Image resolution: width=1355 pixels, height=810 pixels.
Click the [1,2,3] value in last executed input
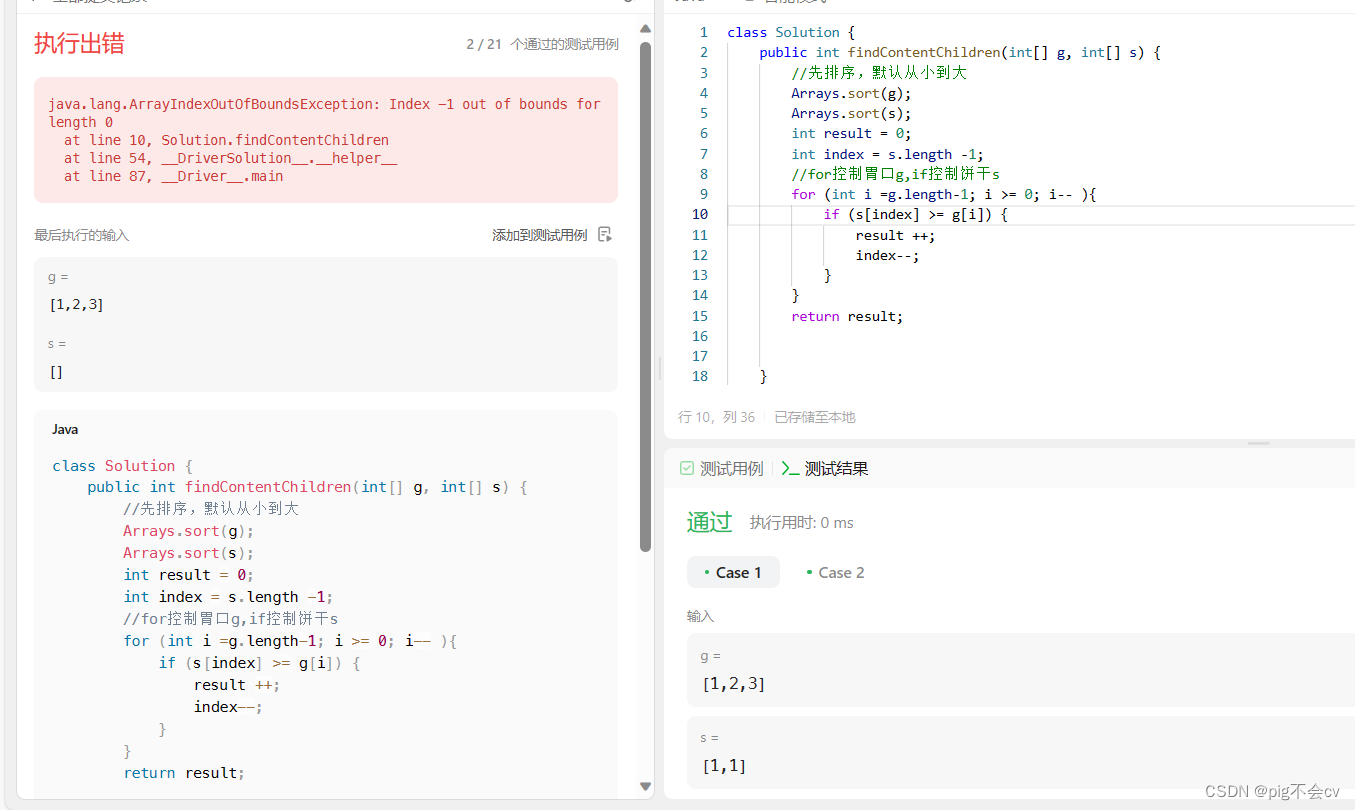[x=76, y=304]
